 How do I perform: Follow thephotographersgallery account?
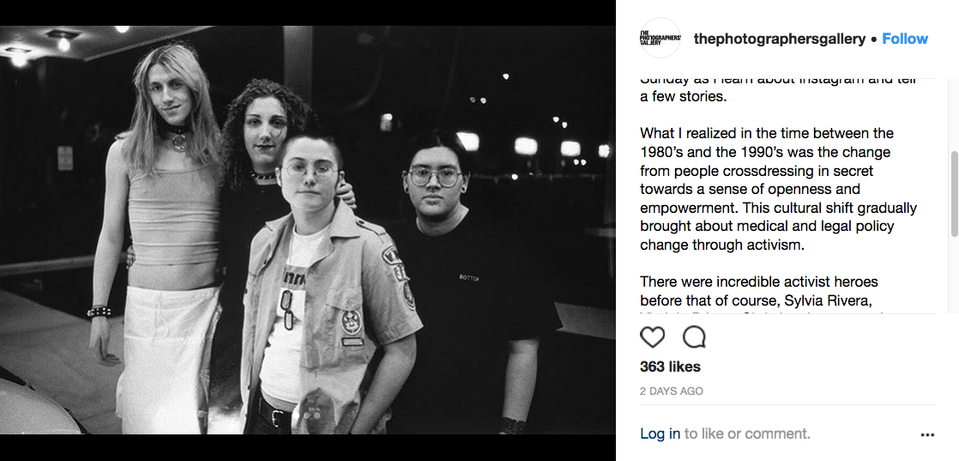[905, 39]
